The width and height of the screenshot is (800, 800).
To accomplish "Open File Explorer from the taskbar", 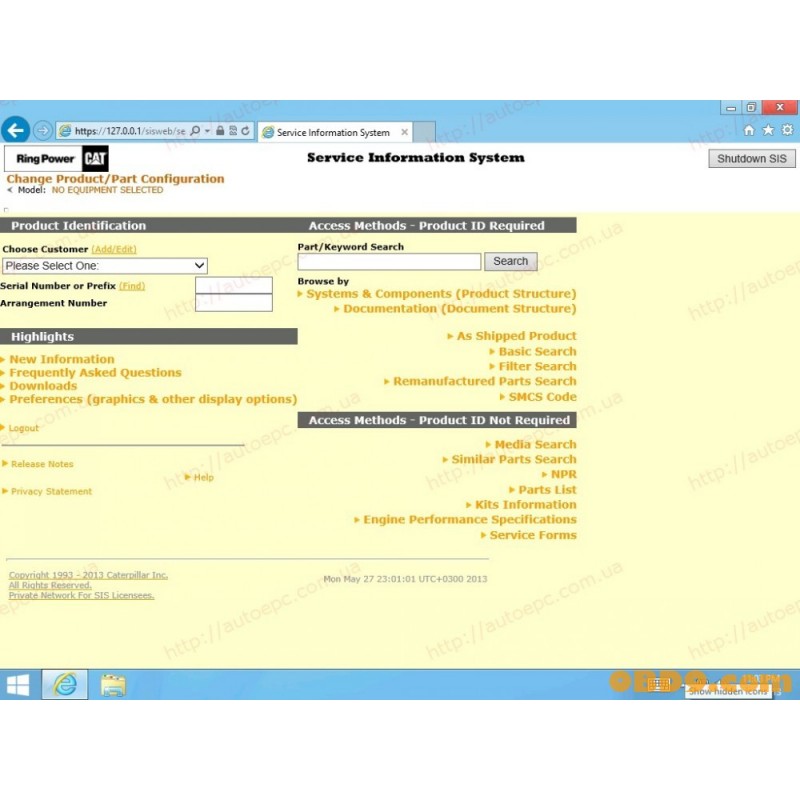I will [x=113, y=685].
